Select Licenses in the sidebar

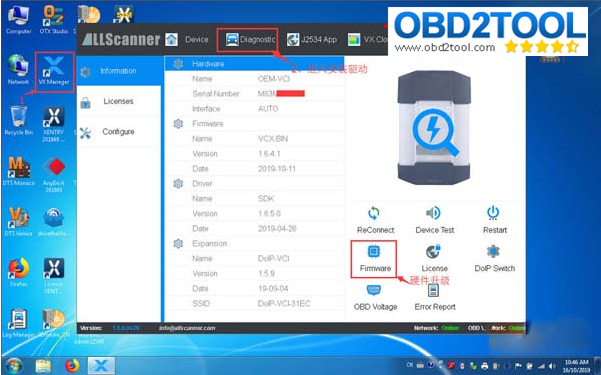coord(119,102)
